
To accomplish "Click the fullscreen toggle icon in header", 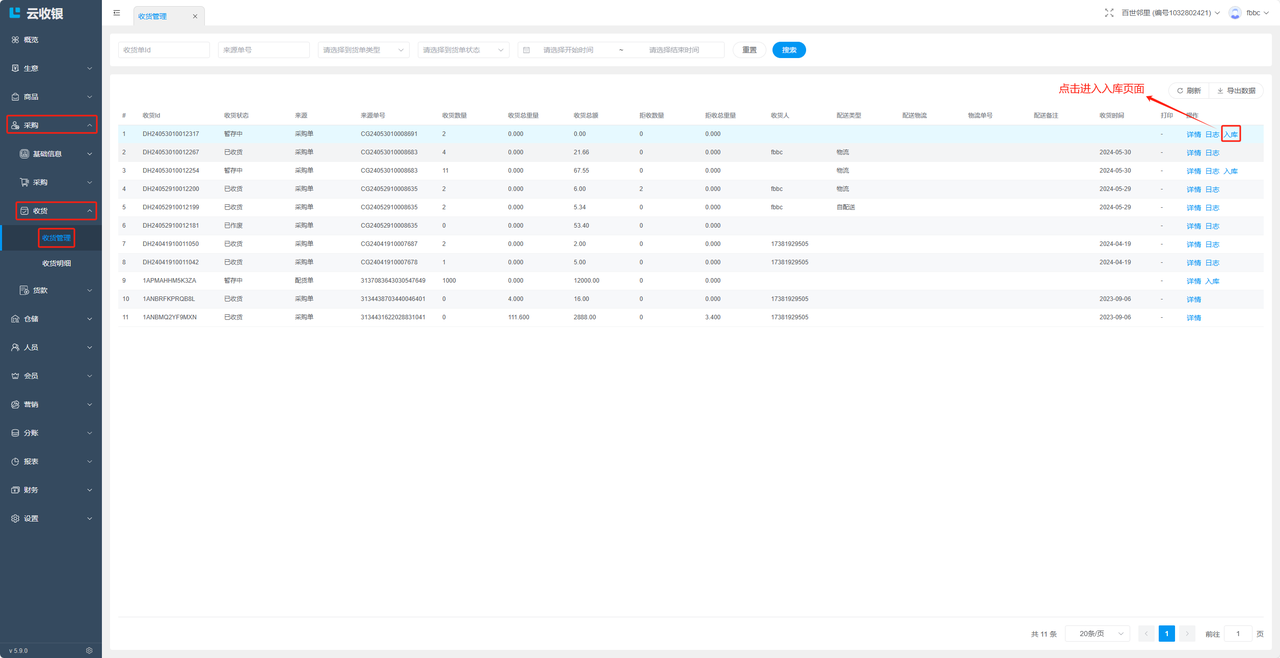I will pos(1109,13).
